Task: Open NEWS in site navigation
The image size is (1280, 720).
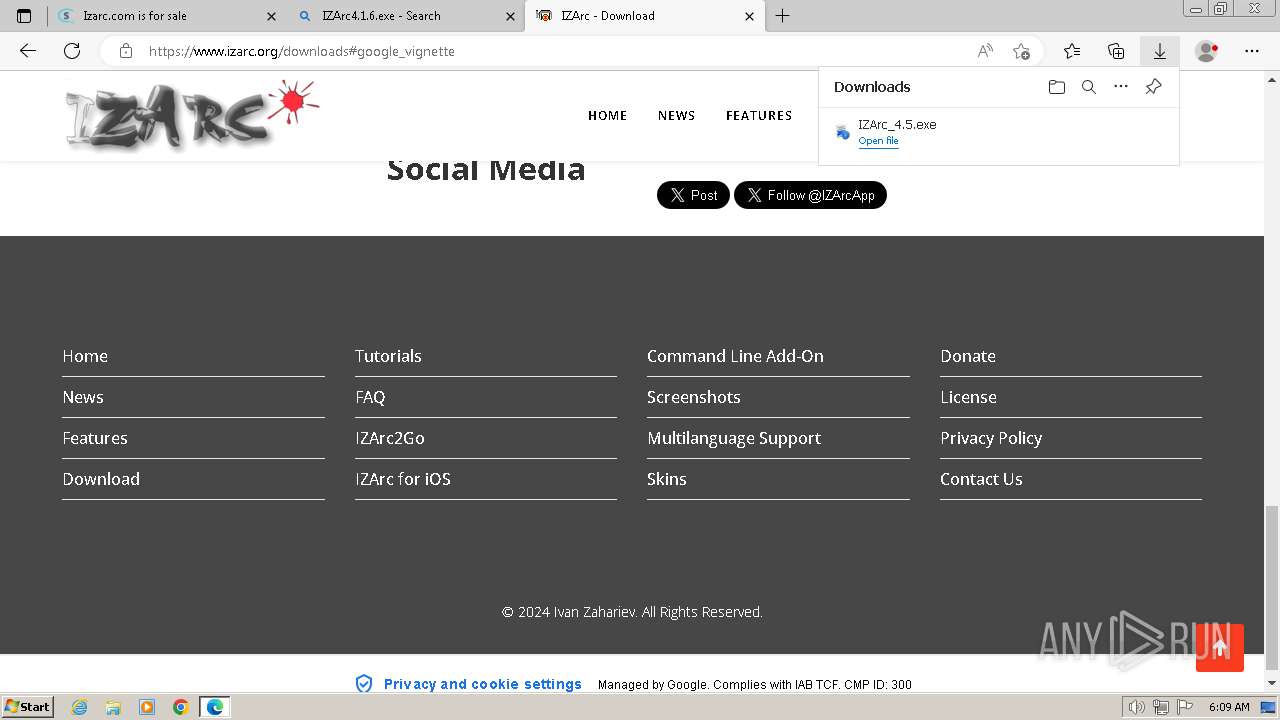Action: pyautogui.click(x=677, y=116)
